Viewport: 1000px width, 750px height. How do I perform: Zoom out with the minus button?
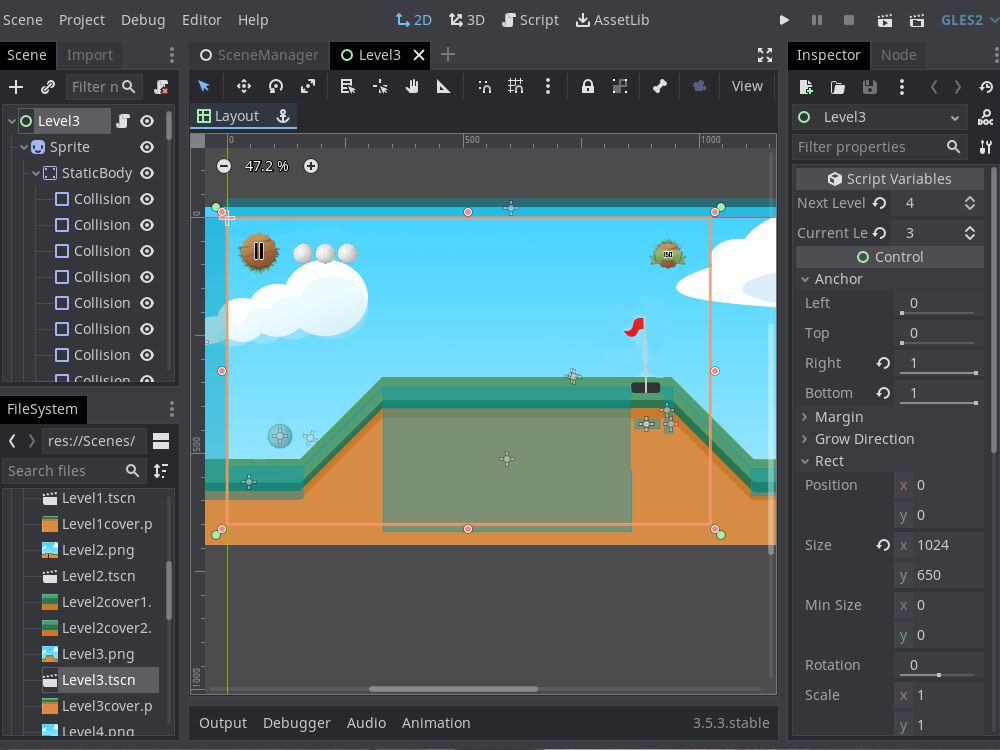(224, 166)
